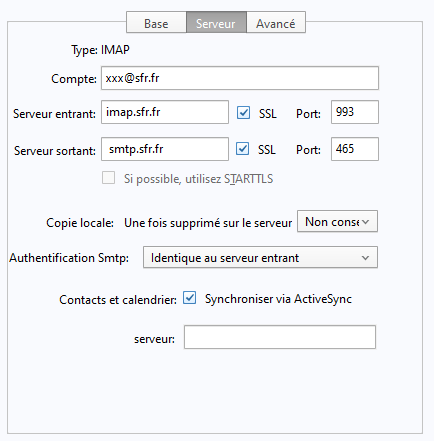Screen dimensions: 434x441
Task: Check the STARTTLS option checkbox
Action: (109, 178)
